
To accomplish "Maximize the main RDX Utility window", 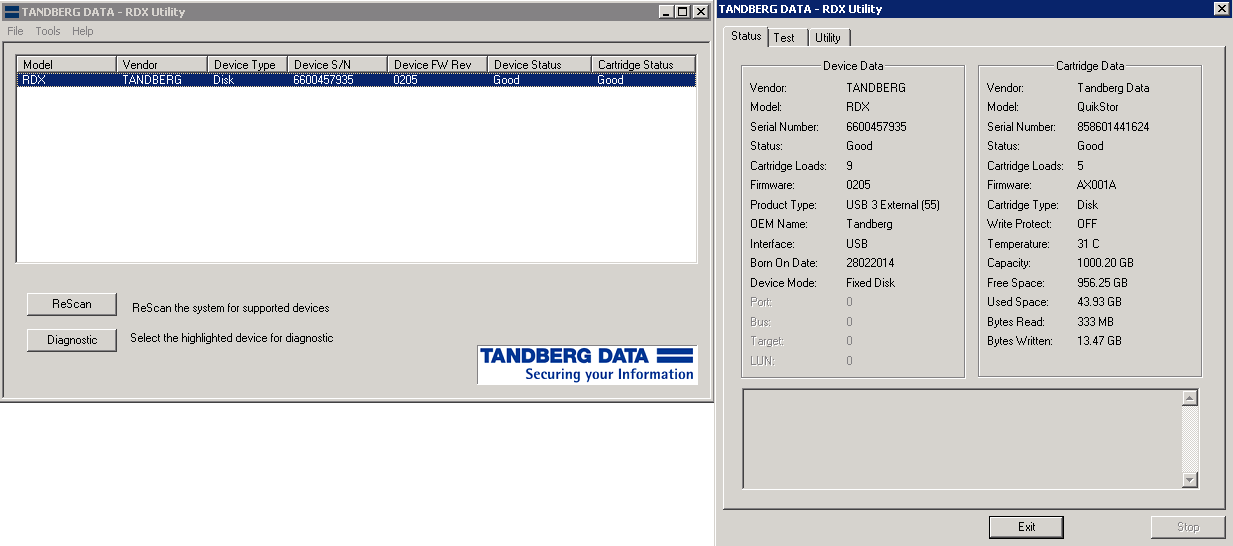I will (x=682, y=11).
